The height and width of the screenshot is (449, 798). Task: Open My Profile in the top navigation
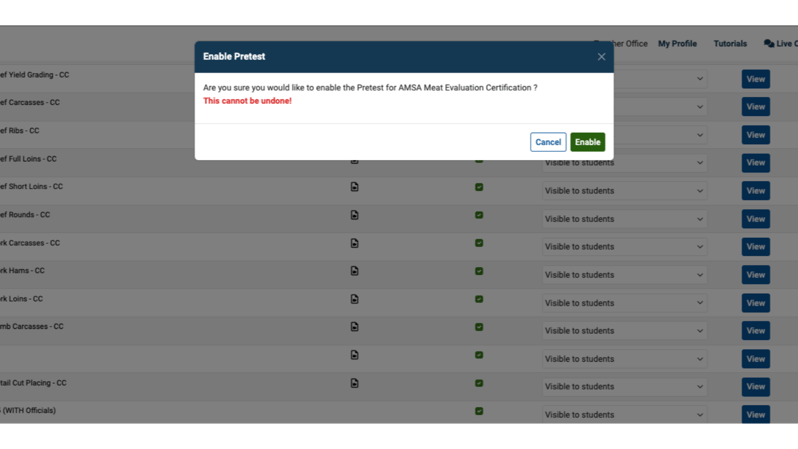[x=677, y=44]
